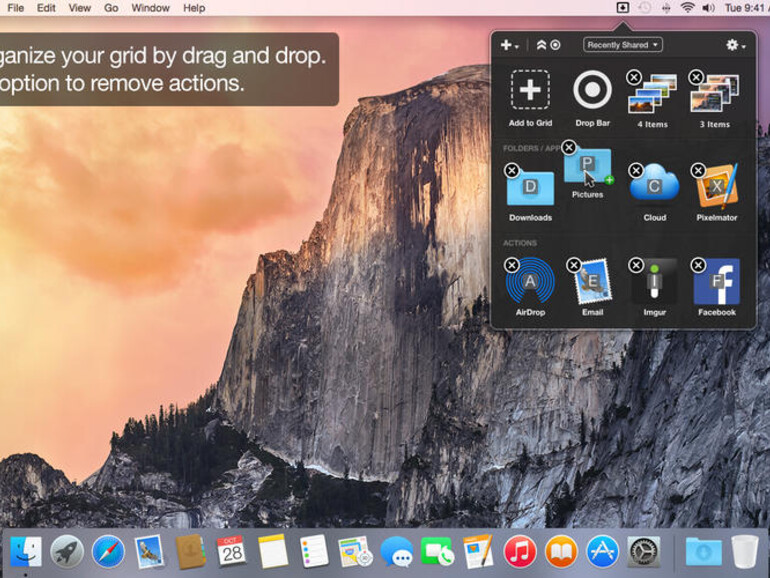
Task: Open the Wi-Fi status menu
Action: 688,8
